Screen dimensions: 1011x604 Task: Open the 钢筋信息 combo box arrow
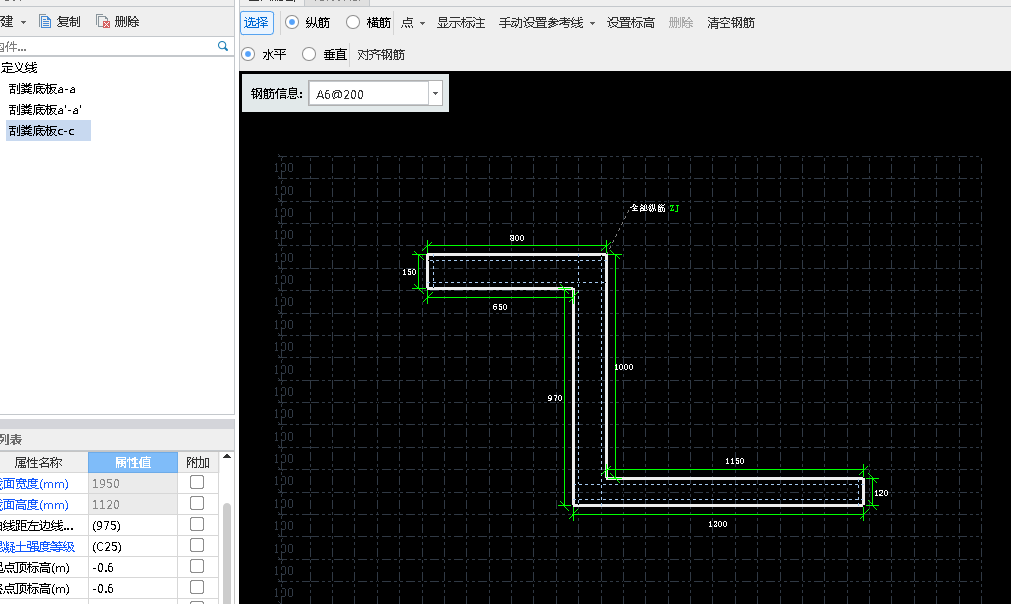436,93
